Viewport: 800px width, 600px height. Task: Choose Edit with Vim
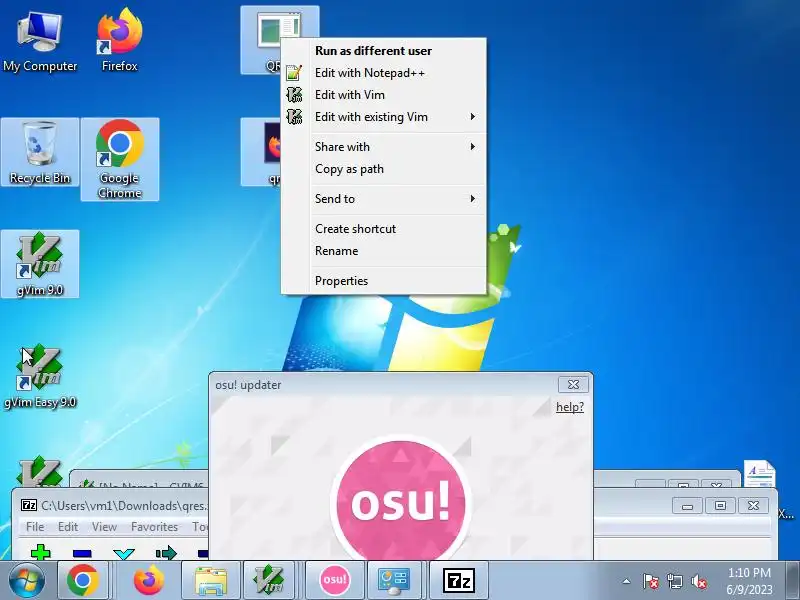click(383, 95)
